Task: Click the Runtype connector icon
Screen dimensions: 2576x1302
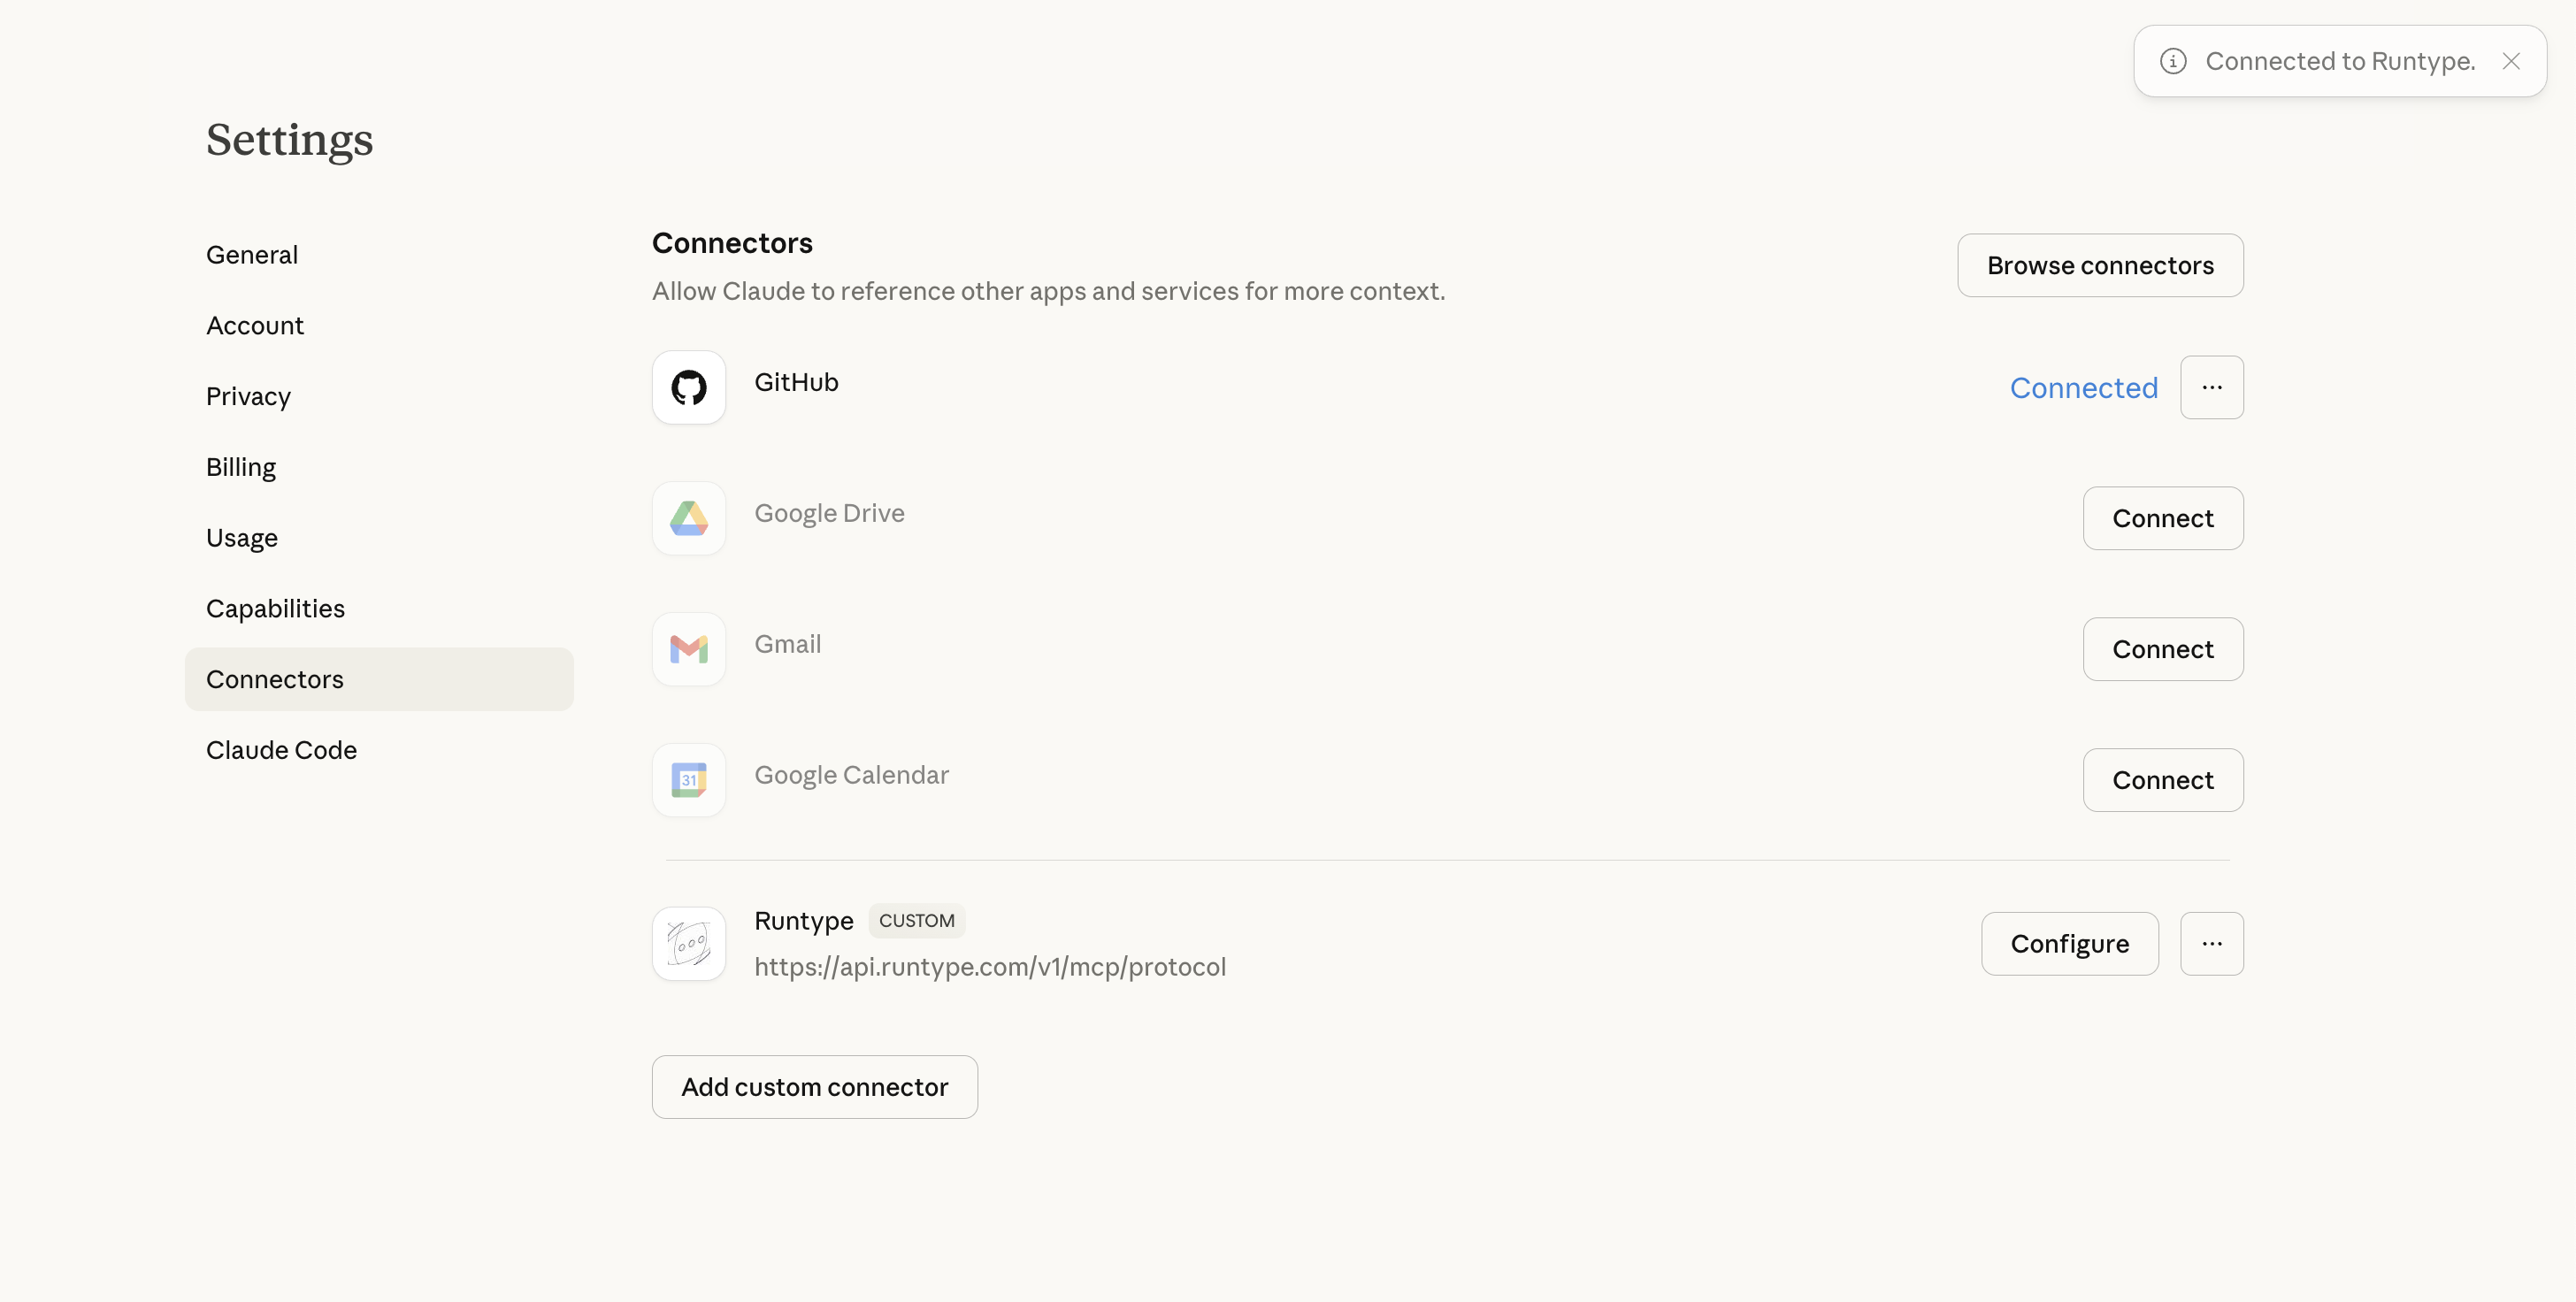Action: click(x=688, y=943)
